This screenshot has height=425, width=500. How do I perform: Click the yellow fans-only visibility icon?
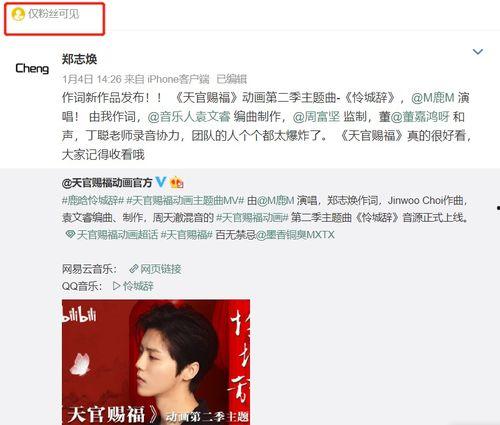coord(18,14)
